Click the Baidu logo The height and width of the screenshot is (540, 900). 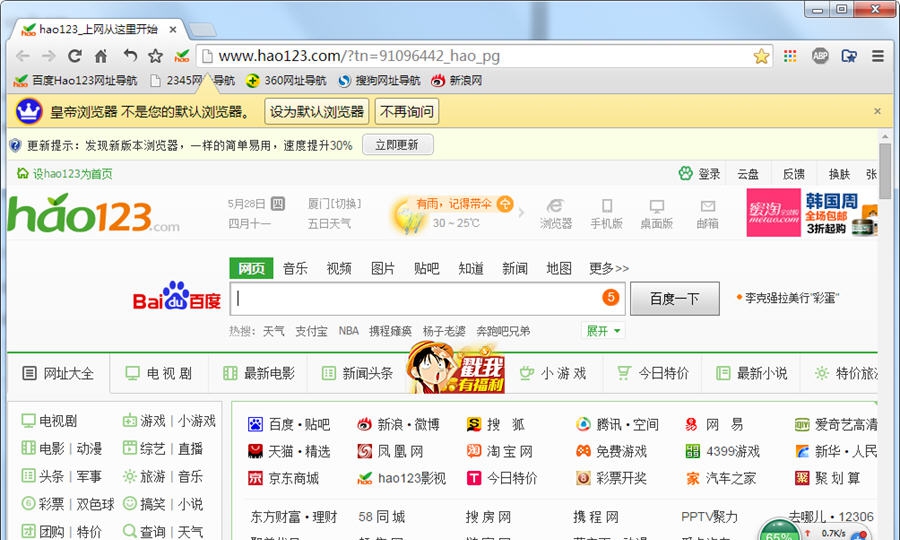point(177,297)
